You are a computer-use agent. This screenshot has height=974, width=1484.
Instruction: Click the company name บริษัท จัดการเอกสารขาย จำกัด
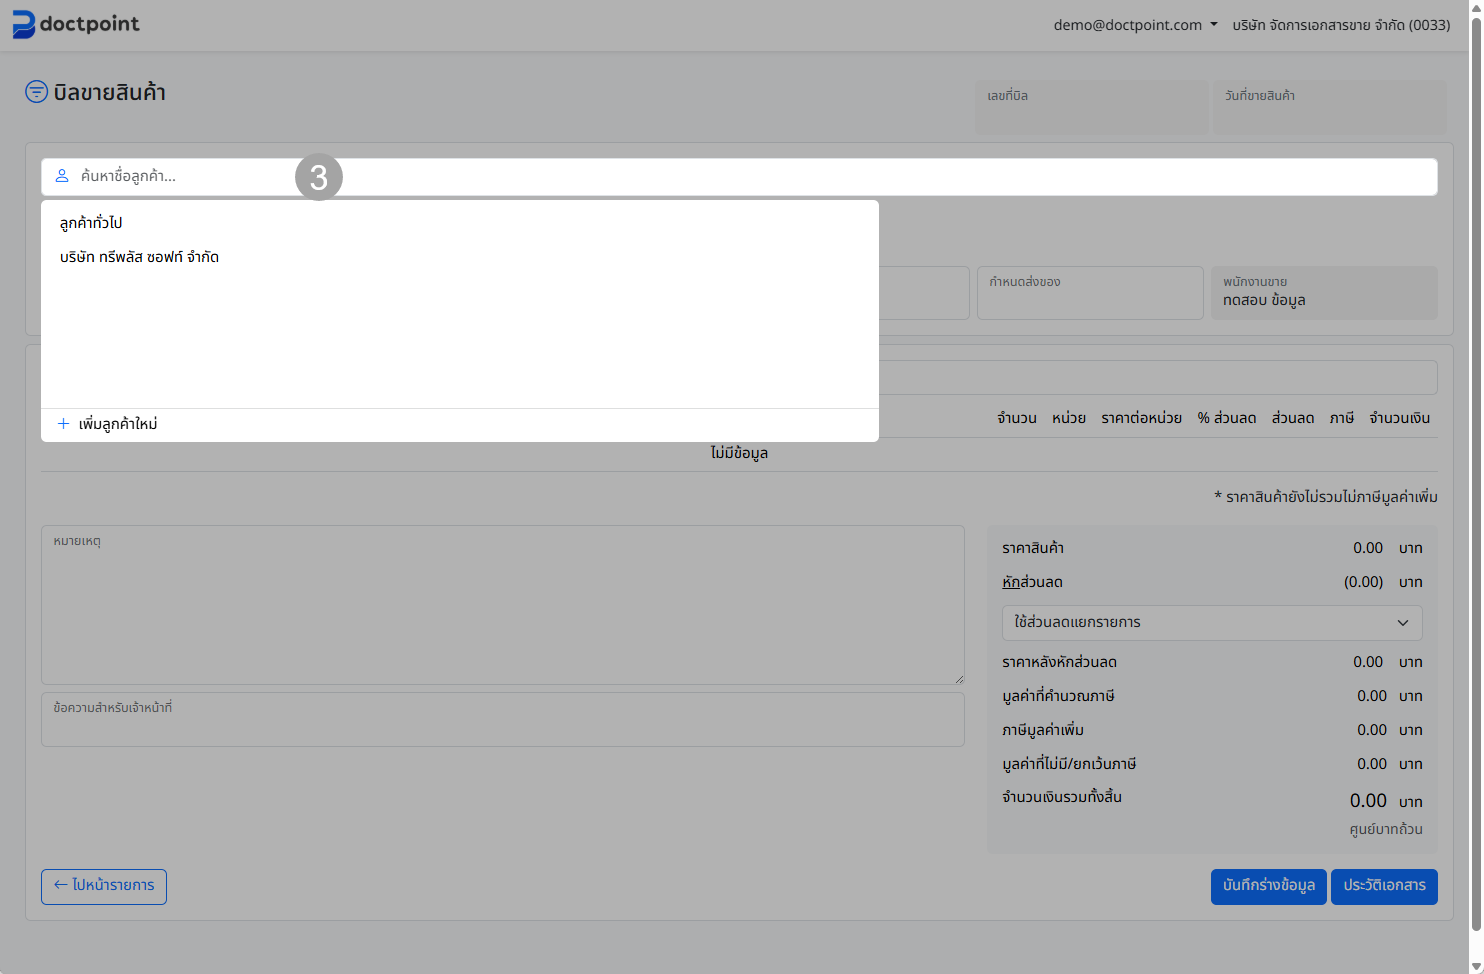click(1340, 25)
